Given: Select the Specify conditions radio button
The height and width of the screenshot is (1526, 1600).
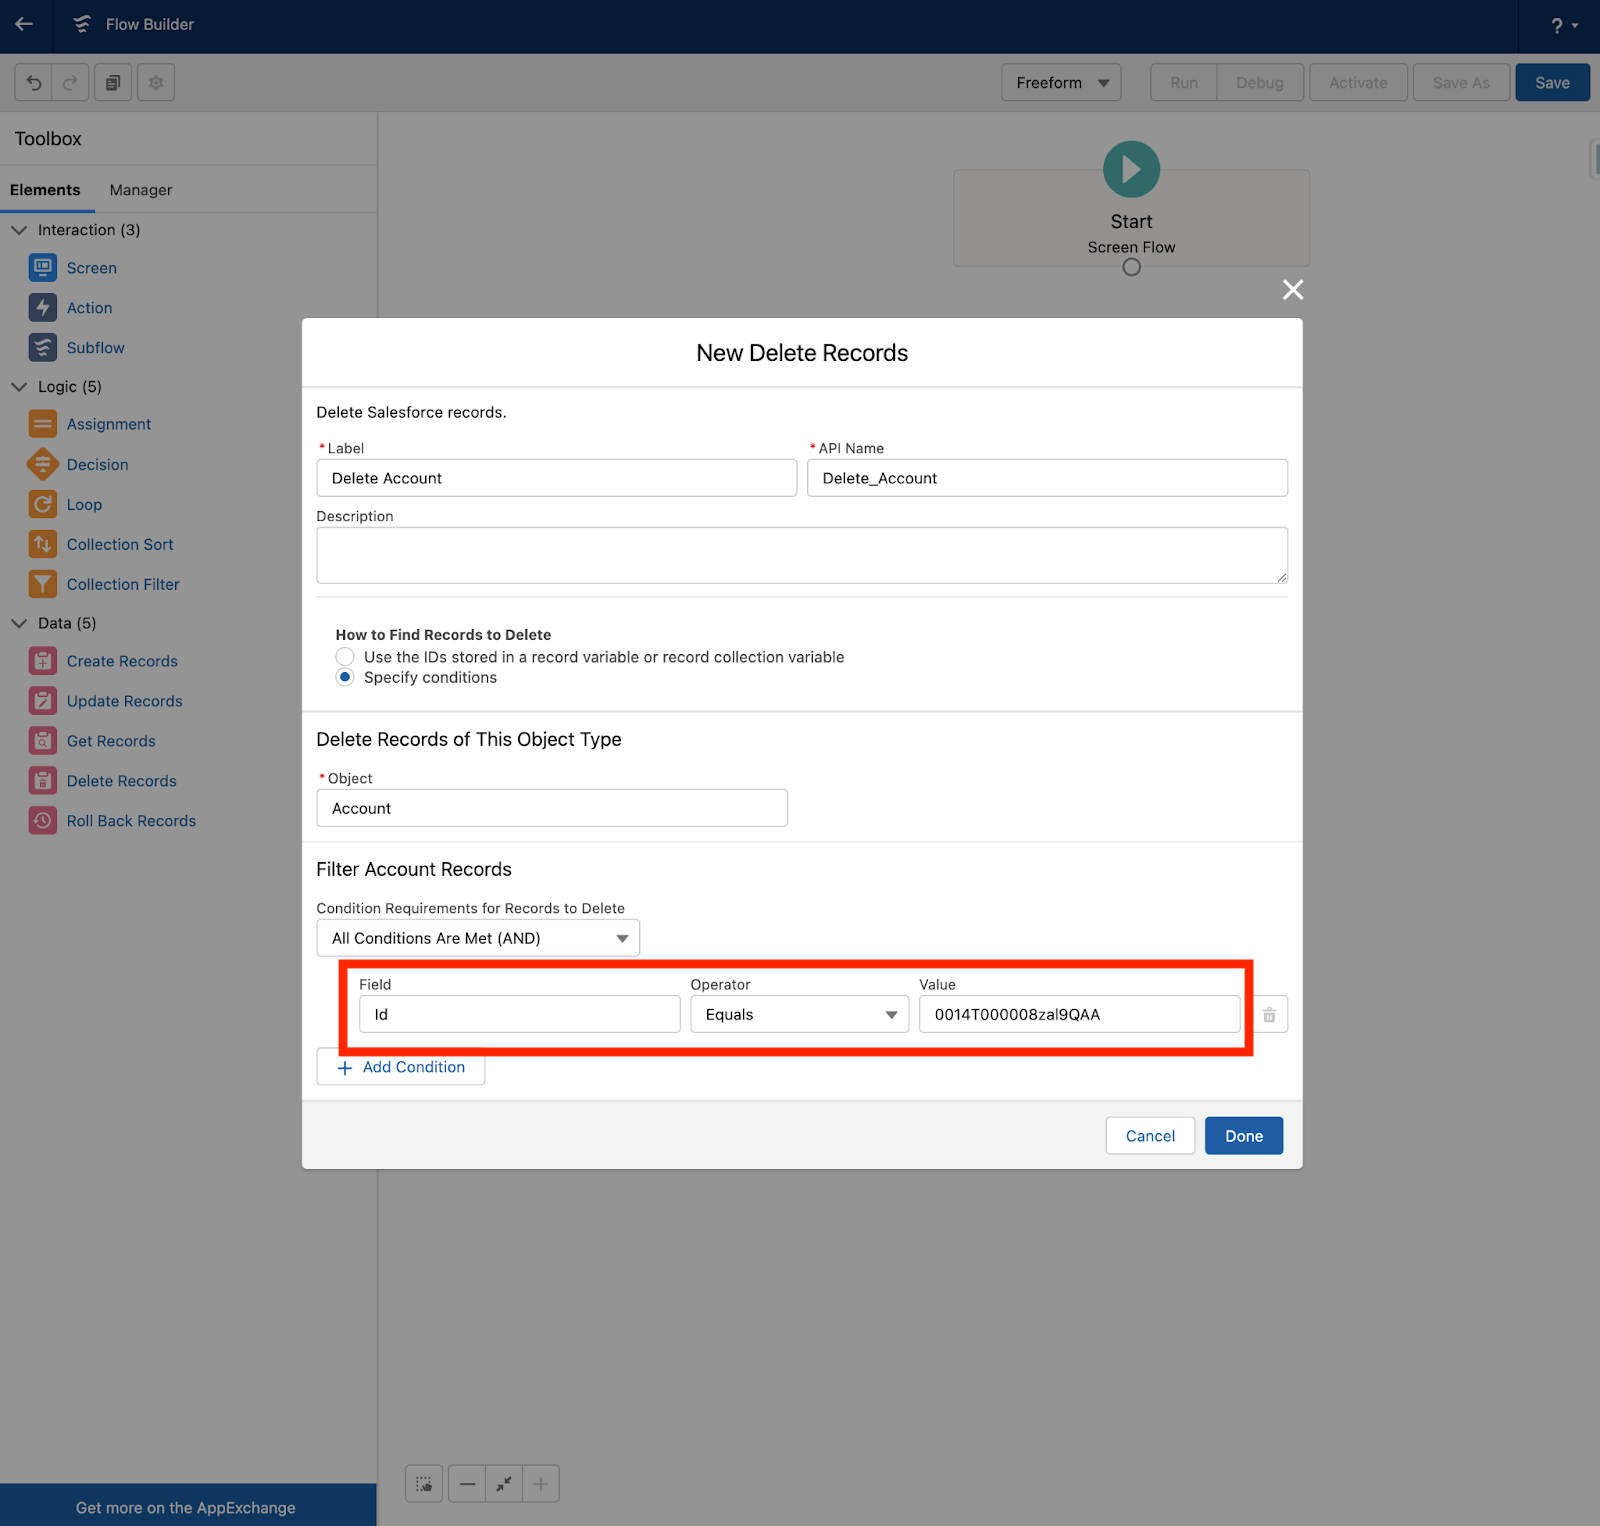Looking at the screenshot, I should (345, 677).
